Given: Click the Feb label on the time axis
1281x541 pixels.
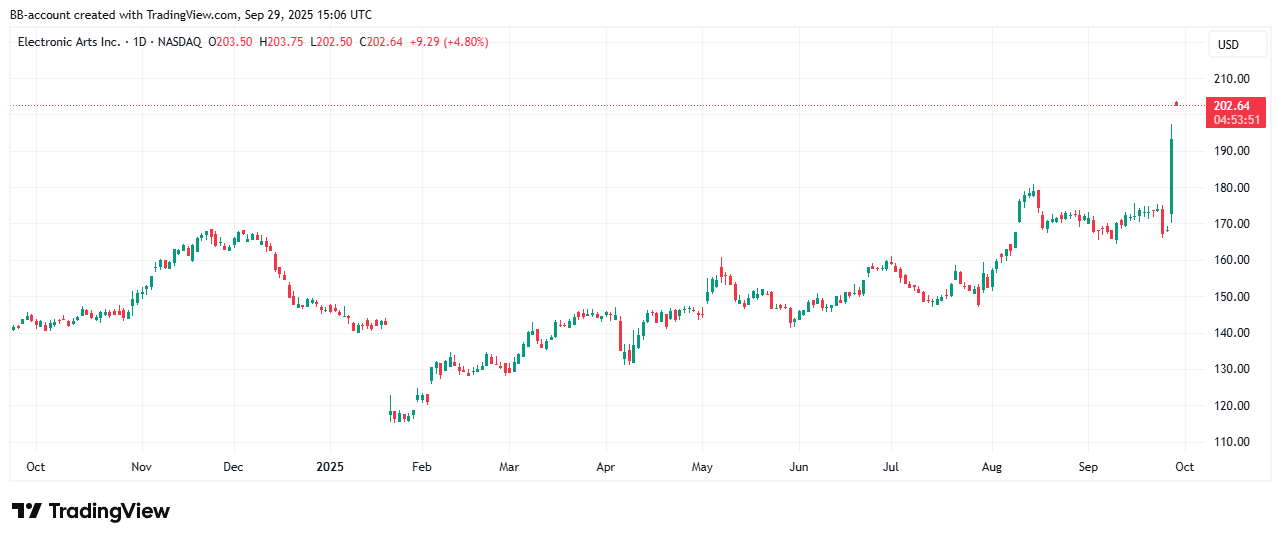Looking at the screenshot, I should [x=422, y=467].
